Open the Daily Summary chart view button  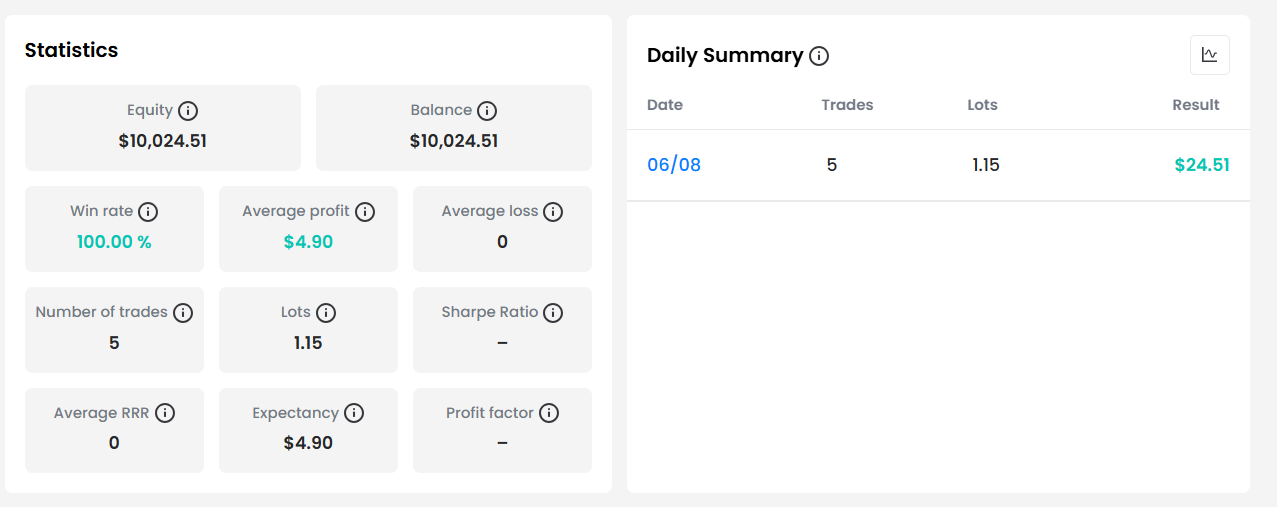tap(1210, 55)
